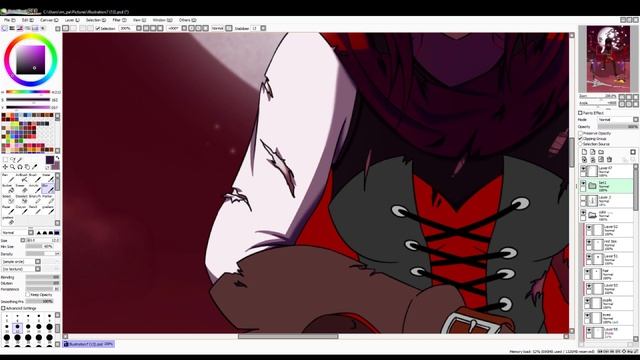Choose the softest brush edge shape
This screenshot has width=640, height=360.
pyautogui.click(x=39, y=233)
